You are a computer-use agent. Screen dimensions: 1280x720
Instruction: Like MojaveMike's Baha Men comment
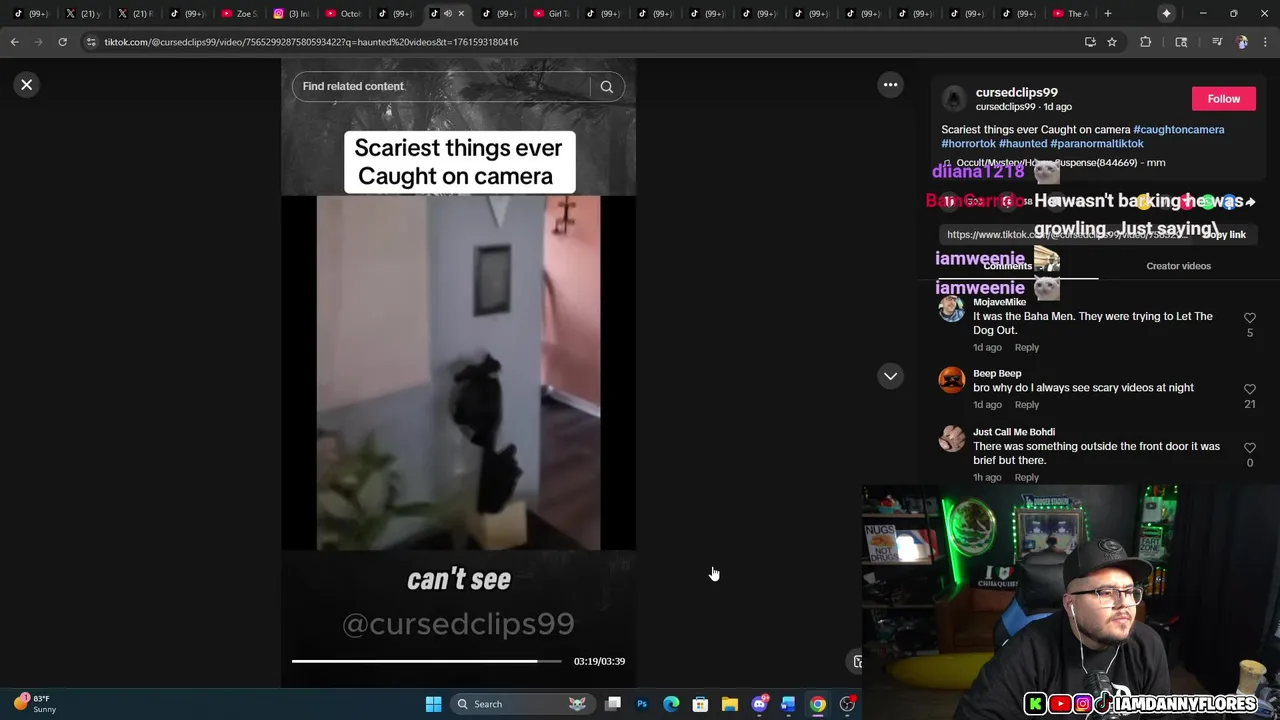(x=1249, y=318)
